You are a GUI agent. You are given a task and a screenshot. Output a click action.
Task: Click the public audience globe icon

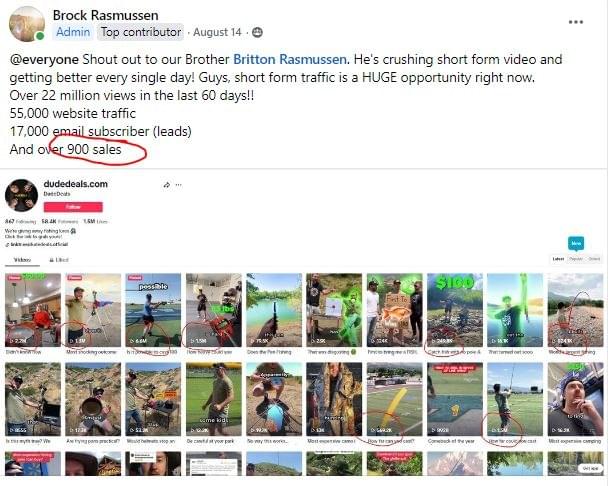point(258,32)
